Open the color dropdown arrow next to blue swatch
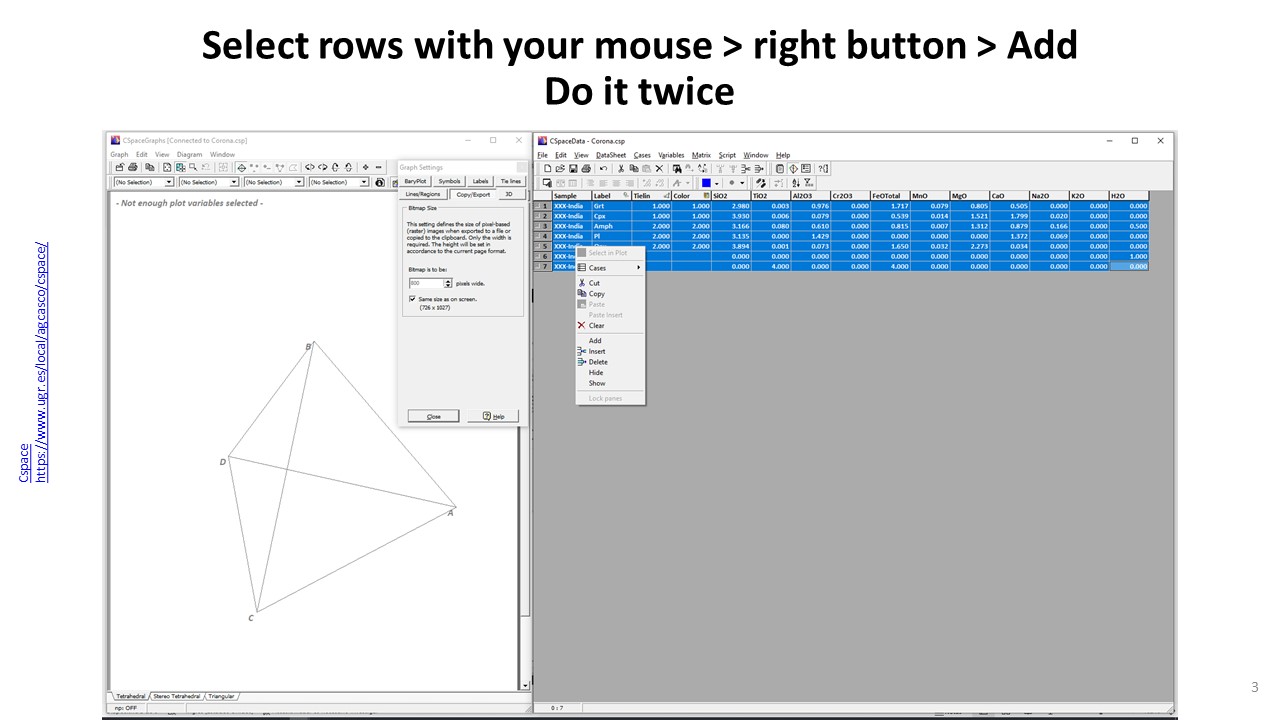The image size is (1280, 720). [717, 183]
